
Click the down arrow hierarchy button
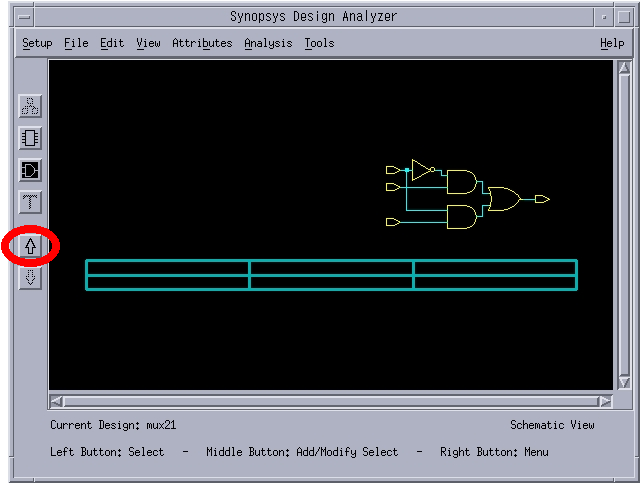30,278
